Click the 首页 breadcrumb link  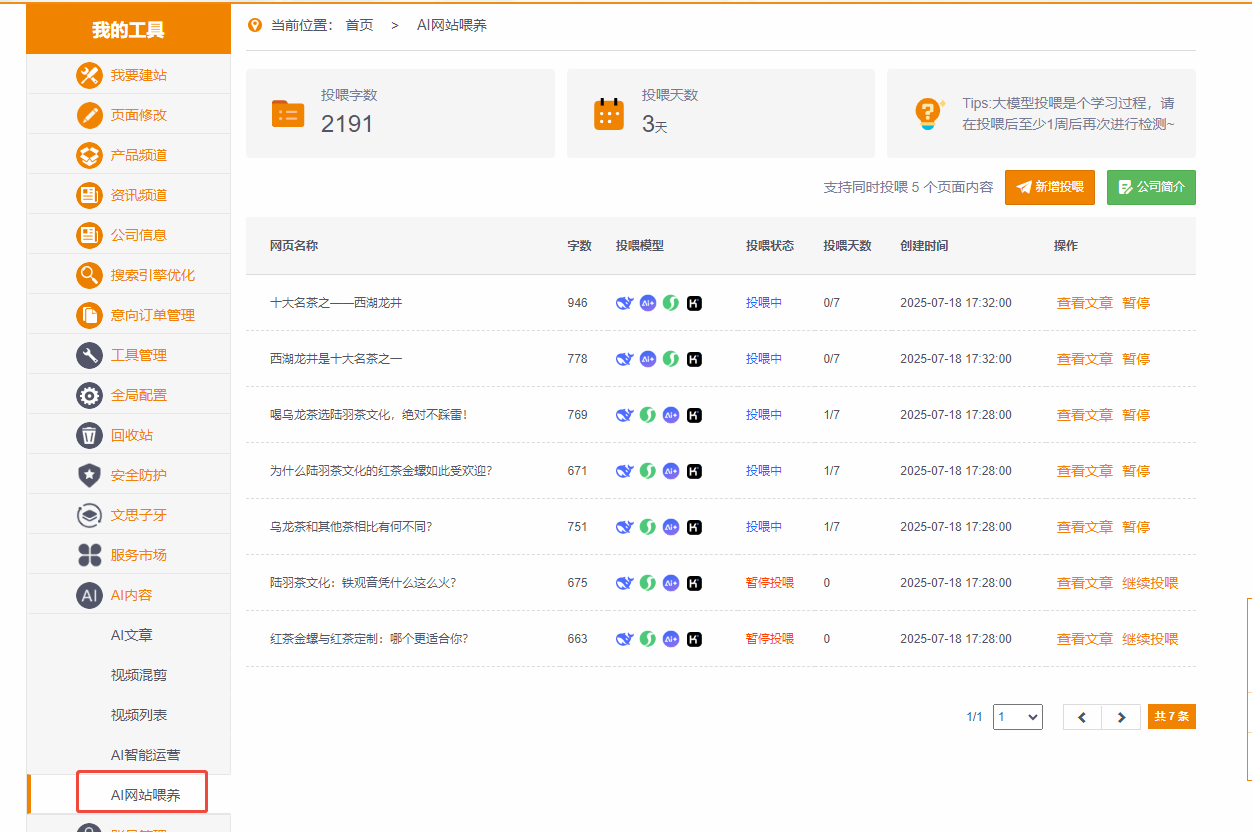(360, 25)
